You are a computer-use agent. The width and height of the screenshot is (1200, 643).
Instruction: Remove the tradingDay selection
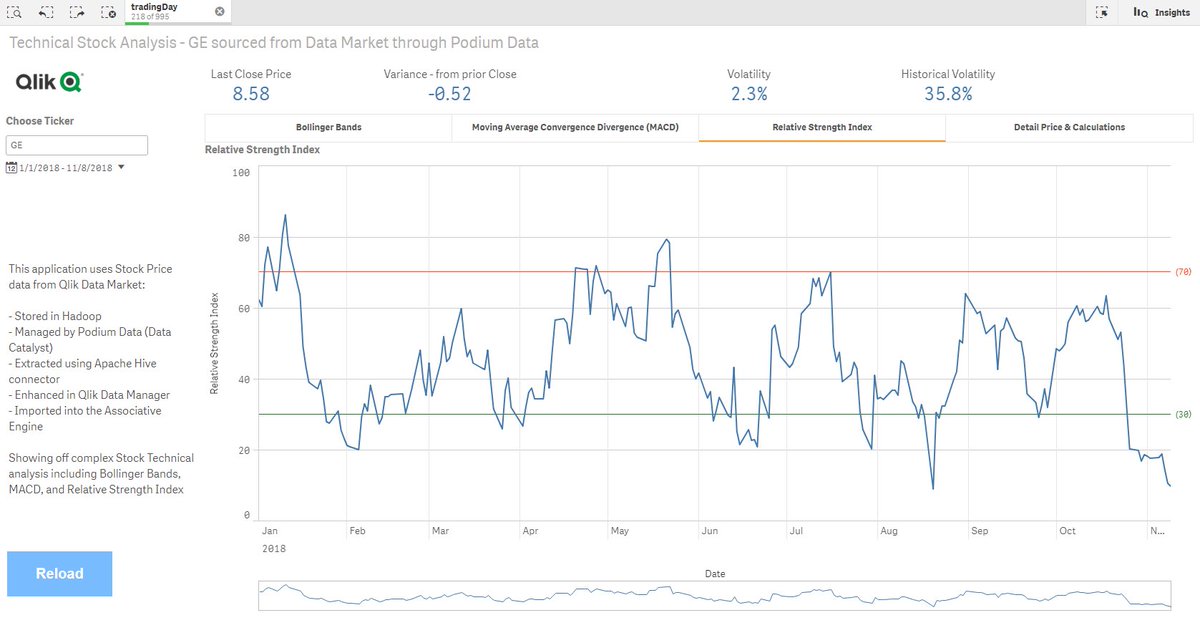pos(219,11)
